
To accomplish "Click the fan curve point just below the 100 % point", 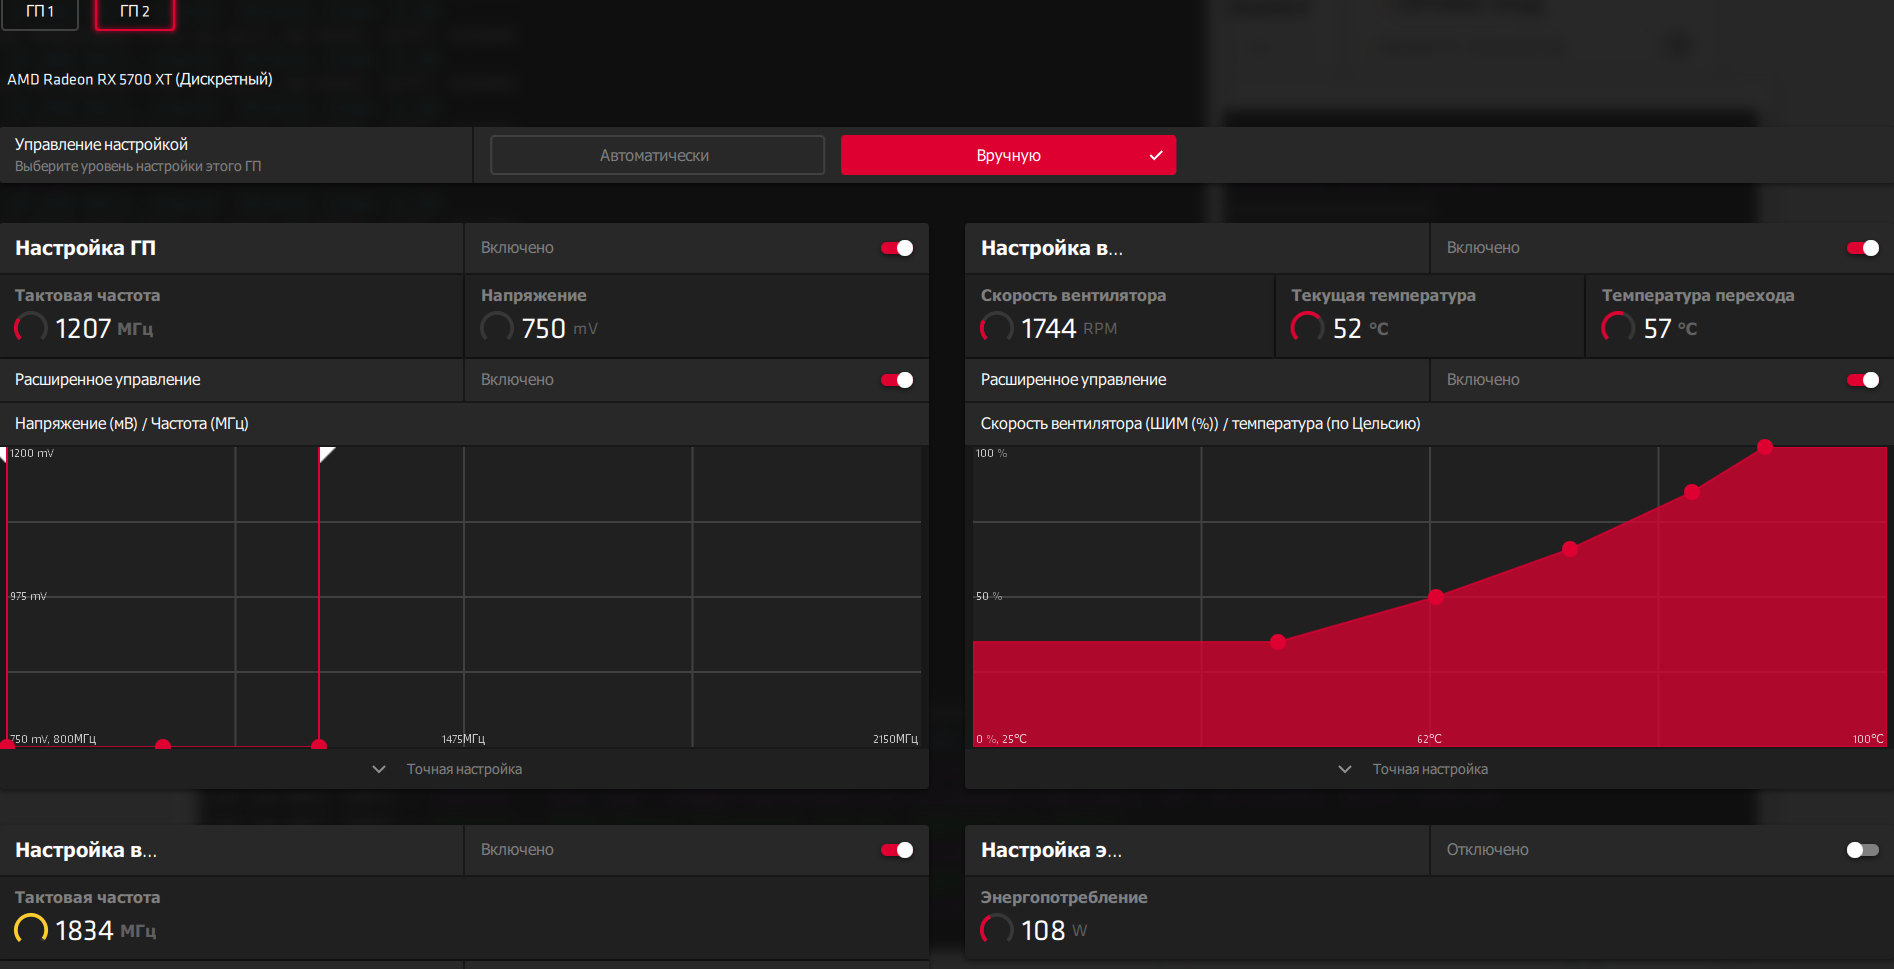I will (1692, 492).
